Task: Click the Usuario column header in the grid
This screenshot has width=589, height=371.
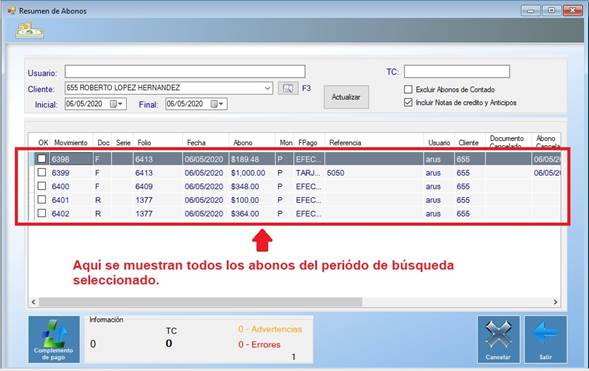Action: click(x=439, y=143)
